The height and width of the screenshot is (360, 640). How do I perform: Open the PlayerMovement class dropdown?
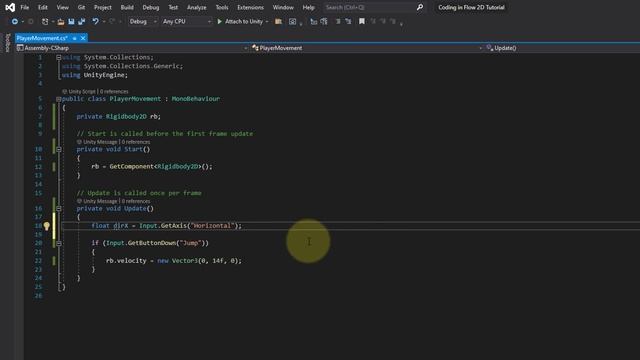pos(367,48)
